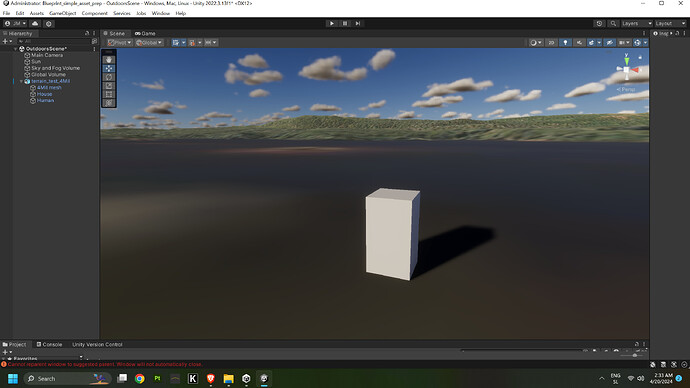This screenshot has height=388, width=690.
Task: Open the Unity cloud services icon
Action: click(x=35, y=23)
